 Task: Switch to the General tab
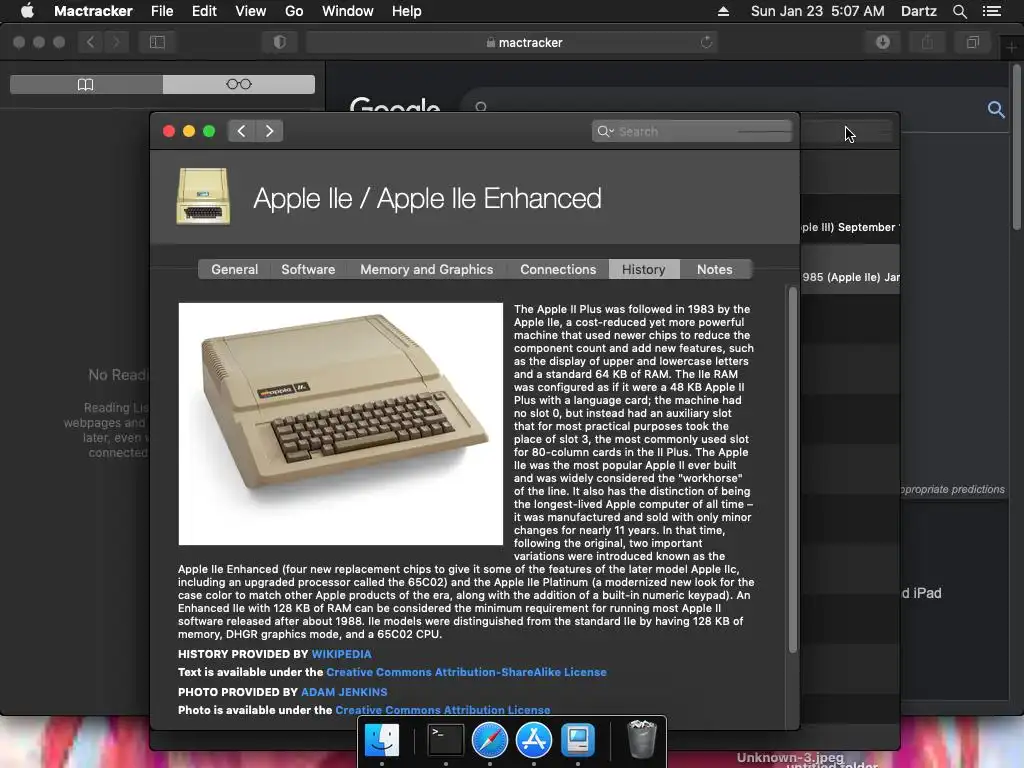(234, 269)
